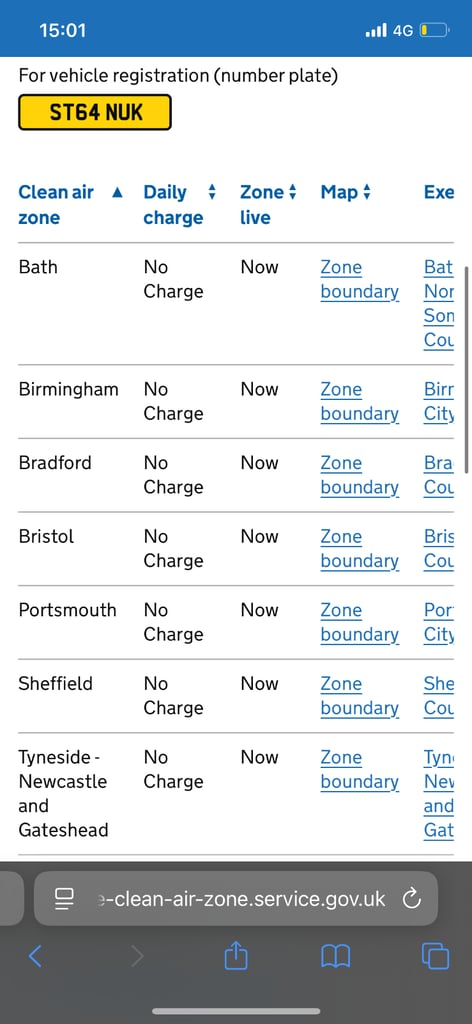This screenshot has width=472, height=1024.
Task: Tap the battery indicator in the status bar
Action: 434,30
